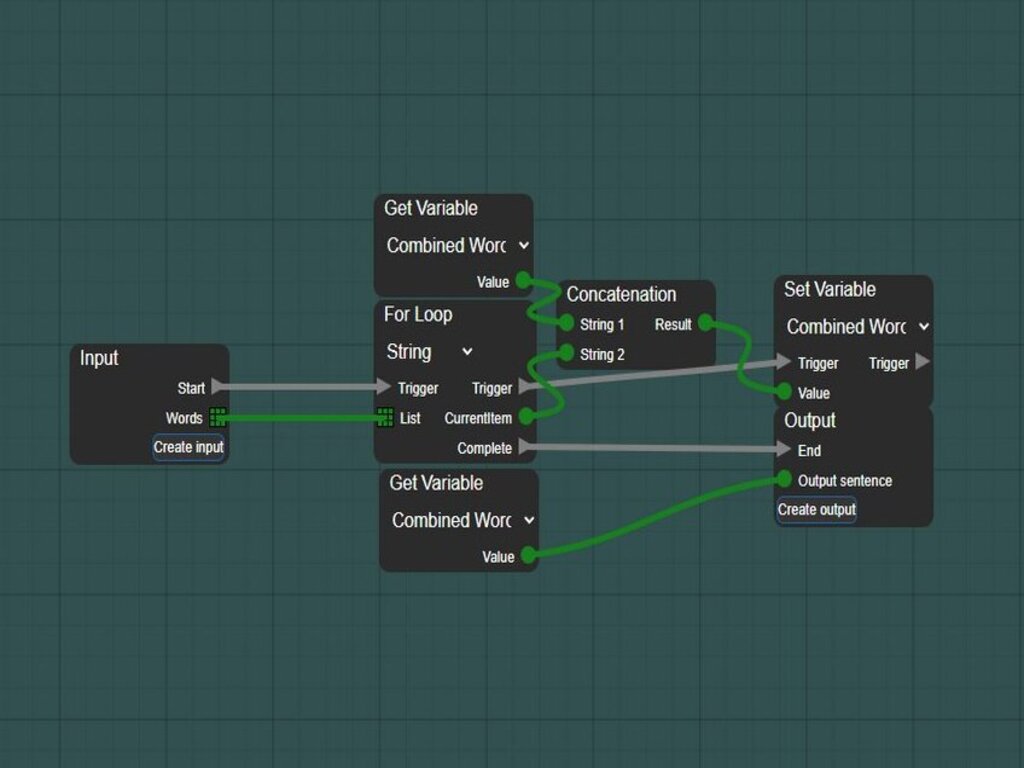Click the CurrentItem label in For Loop
Image resolution: width=1024 pixels, height=768 pixels.
(x=478, y=418)
